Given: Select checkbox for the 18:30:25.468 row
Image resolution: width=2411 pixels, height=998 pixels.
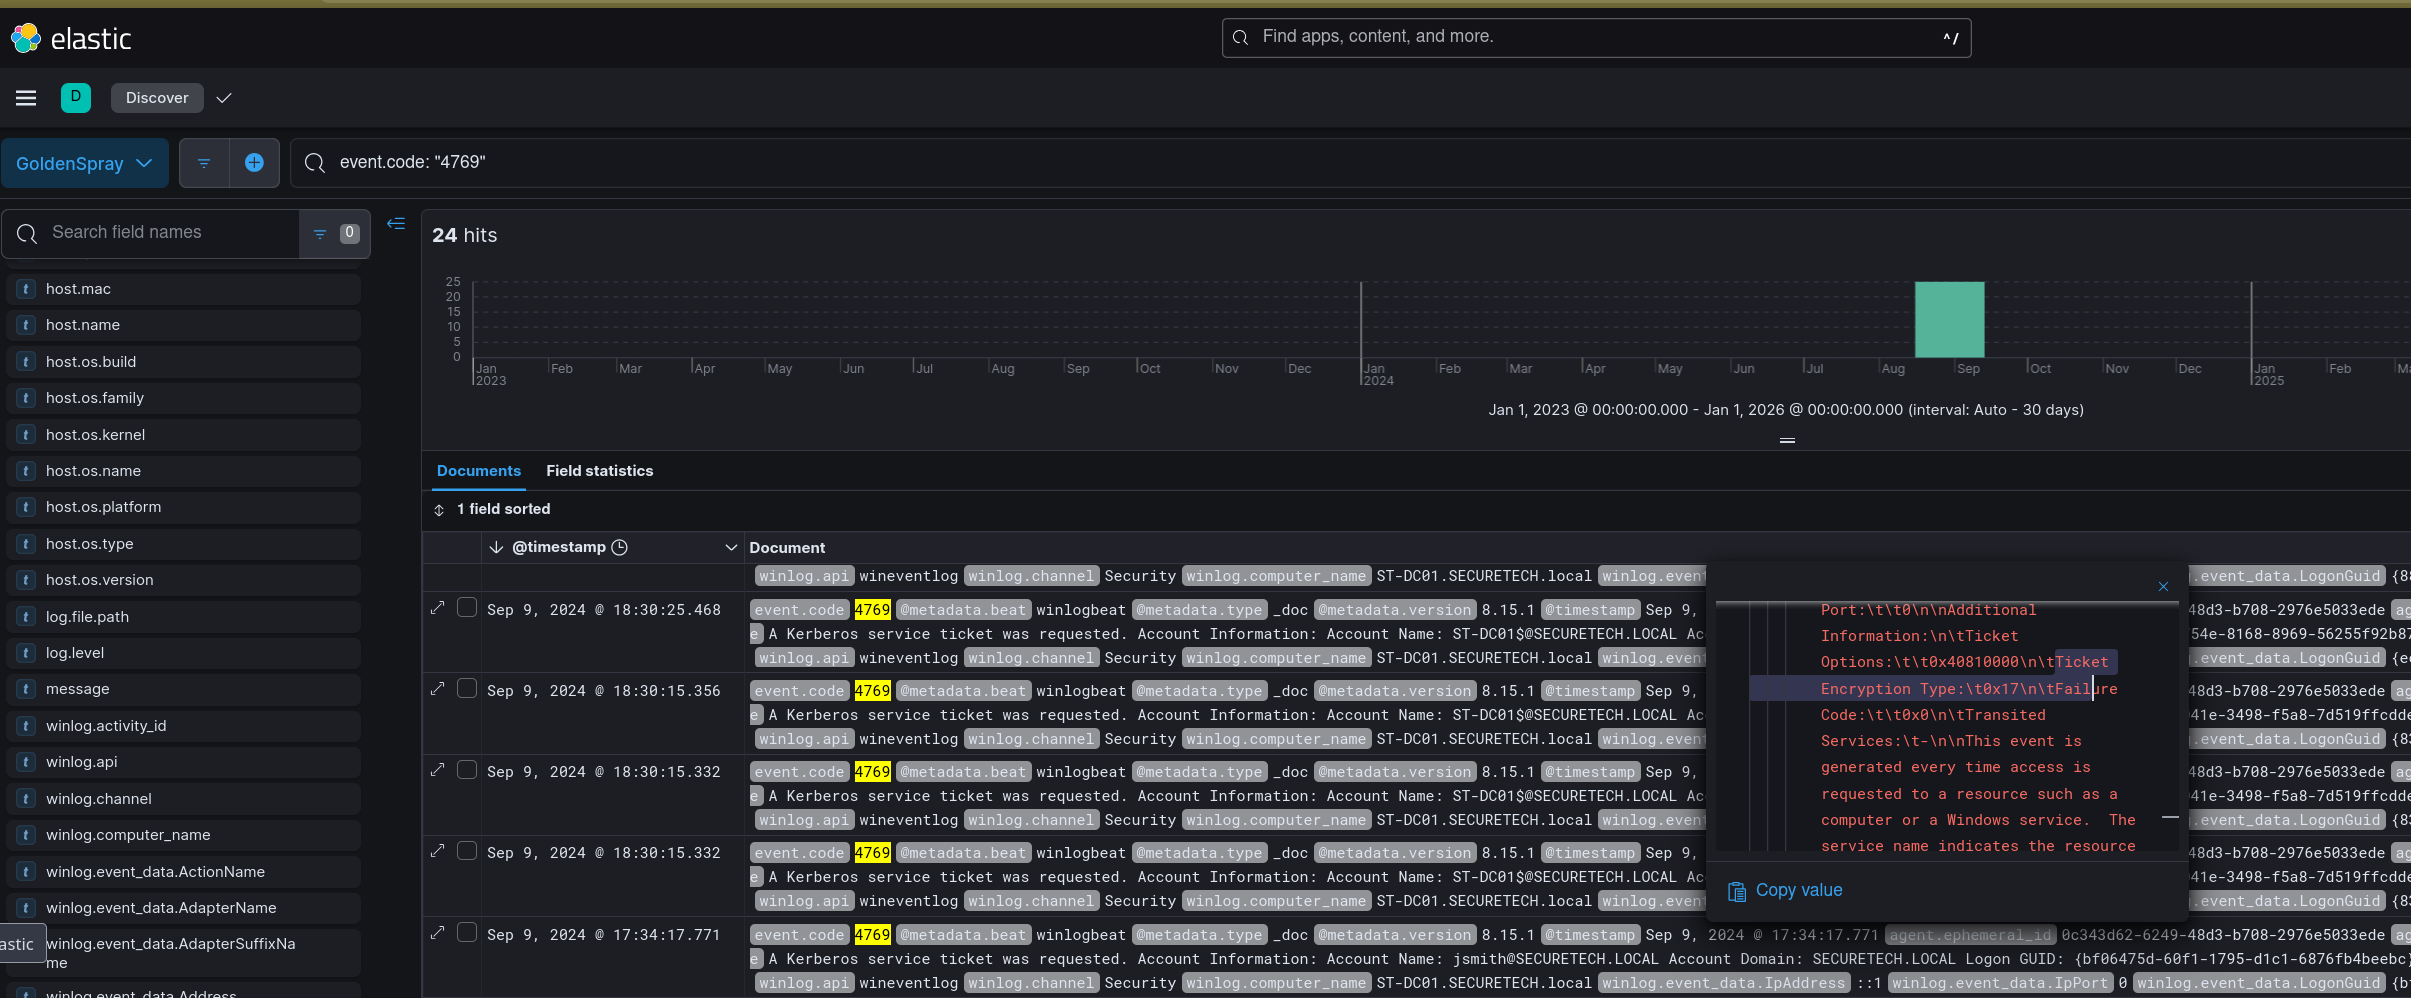Looking at the screenshot, I should (x=467, y=608).
